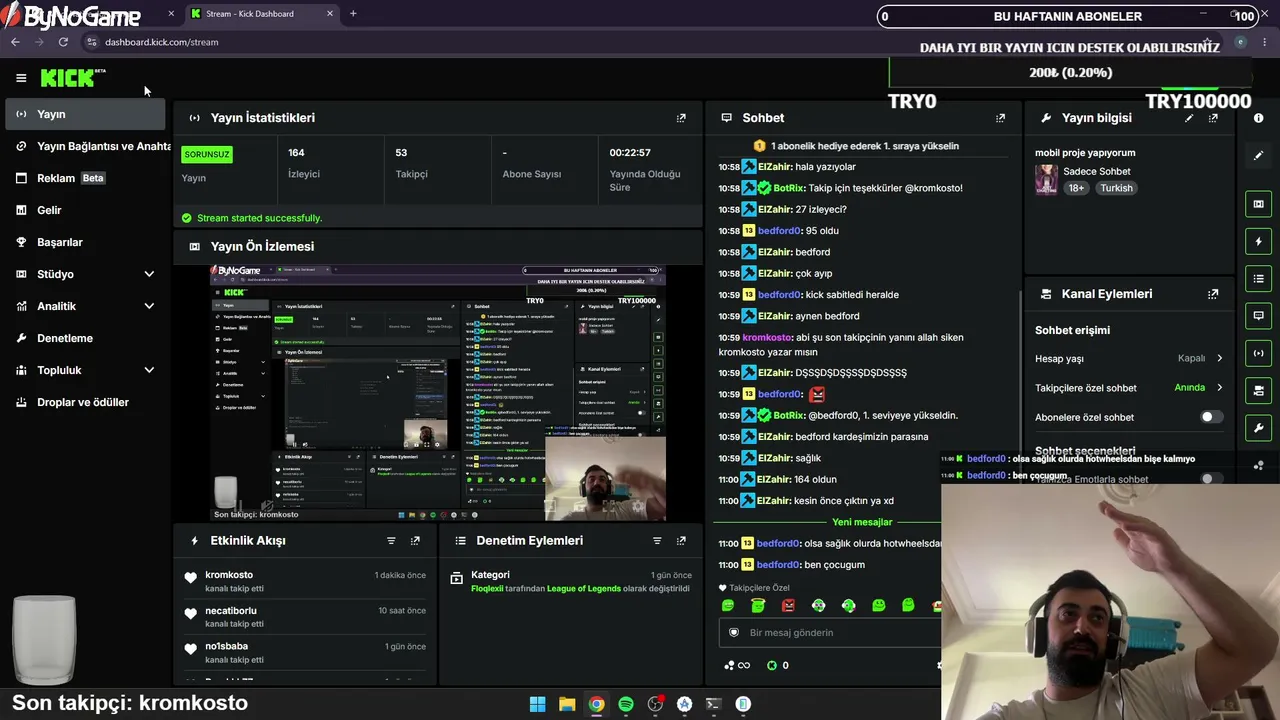Reload the page with browser refresh button

point(63,42)
